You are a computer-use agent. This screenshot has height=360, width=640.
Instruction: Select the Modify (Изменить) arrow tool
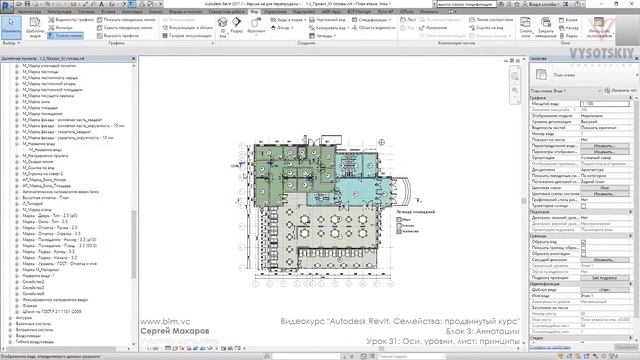click(11, 27)
